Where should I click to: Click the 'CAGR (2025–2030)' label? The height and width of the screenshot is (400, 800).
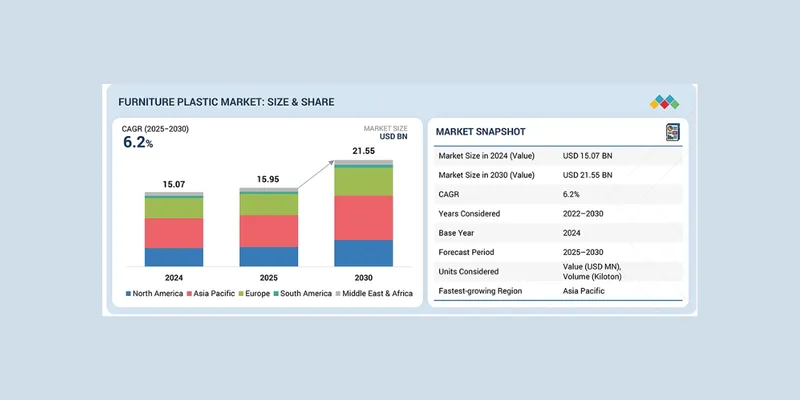(x=155, y=129)
